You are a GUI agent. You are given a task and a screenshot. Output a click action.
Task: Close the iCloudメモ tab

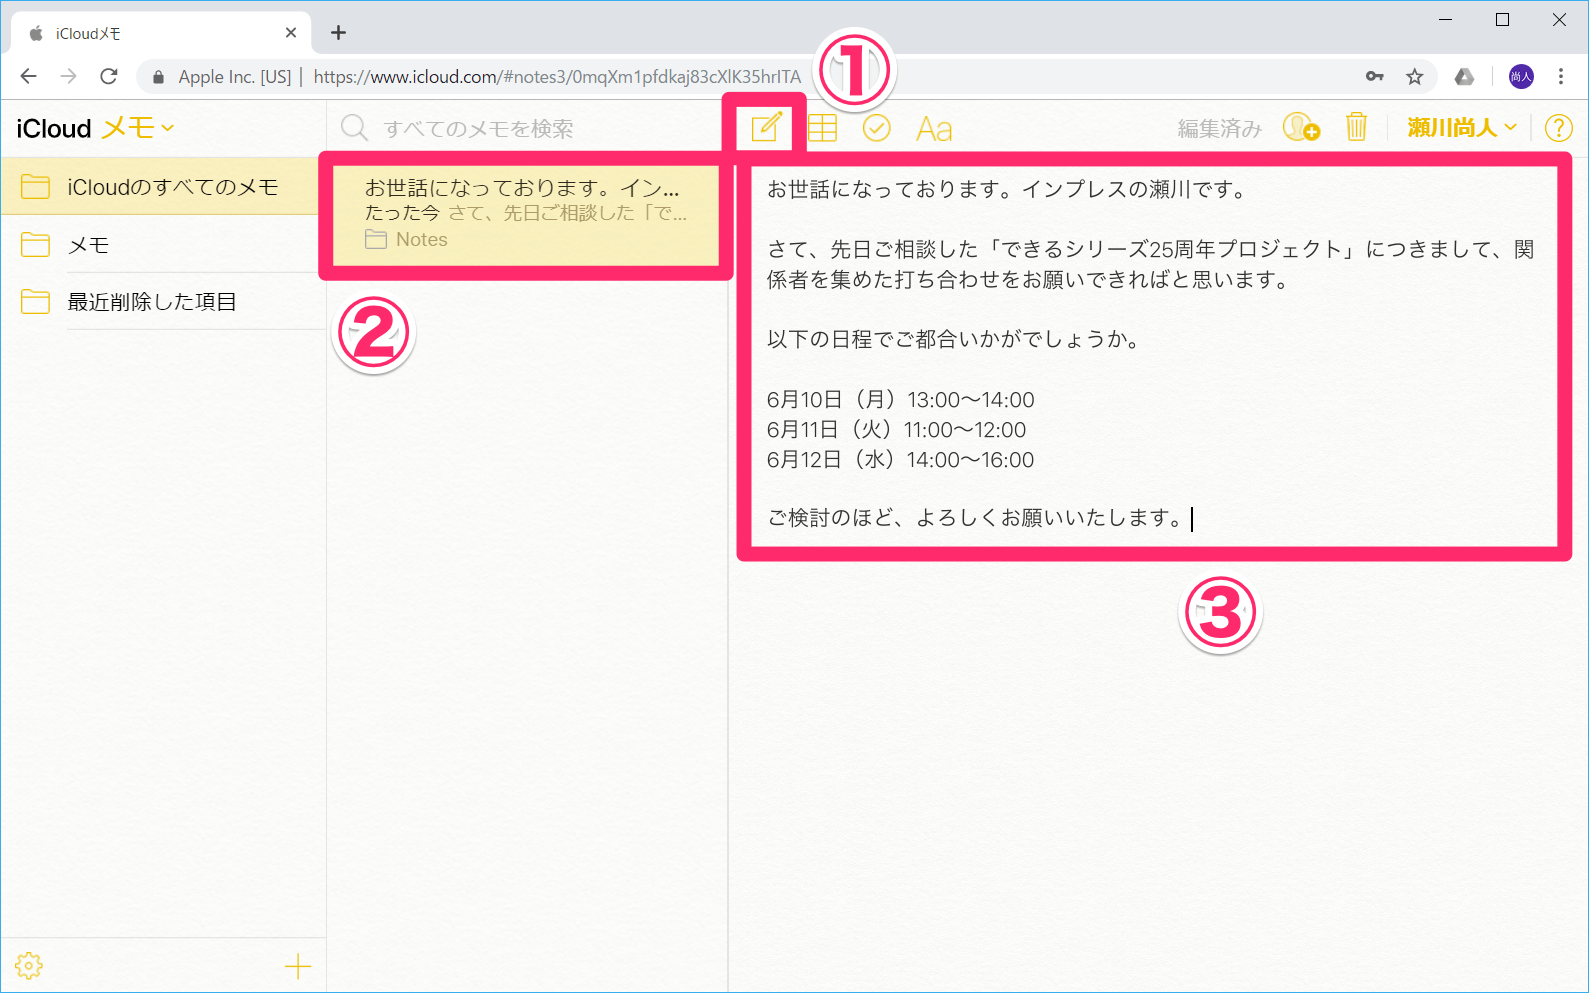pyautogui.click(x=291, y=33)
